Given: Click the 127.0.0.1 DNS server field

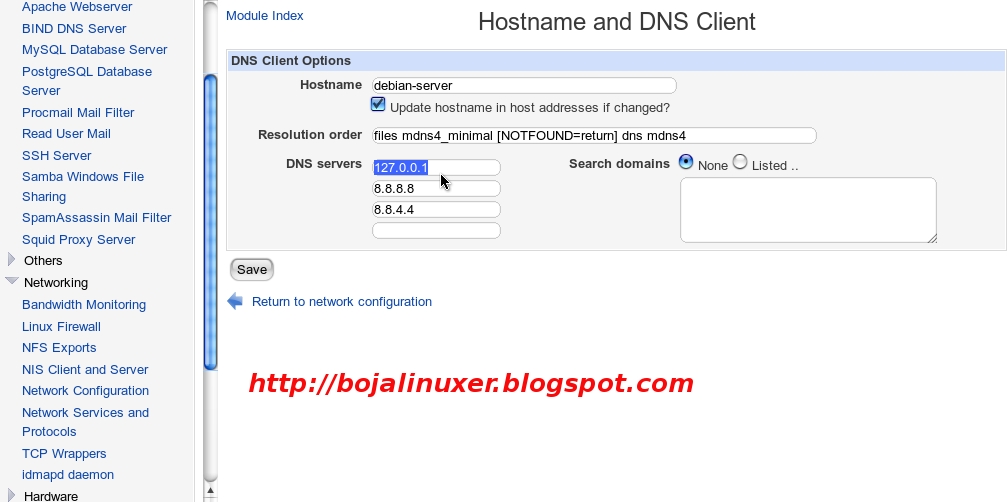Looking at the screenshot, I should (436, 168).
